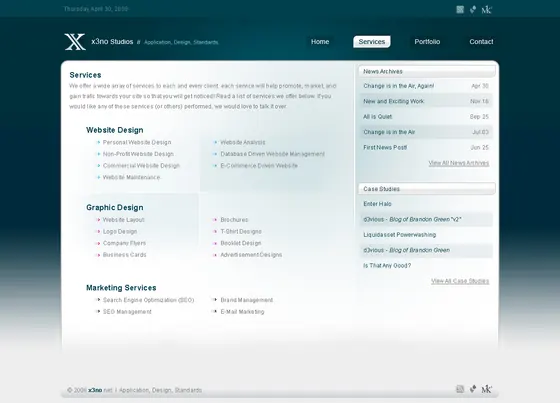The image size is (560, 403).
Task: Open the Liquidasset Powerwashing case study
Action: [x=400, y=235]
